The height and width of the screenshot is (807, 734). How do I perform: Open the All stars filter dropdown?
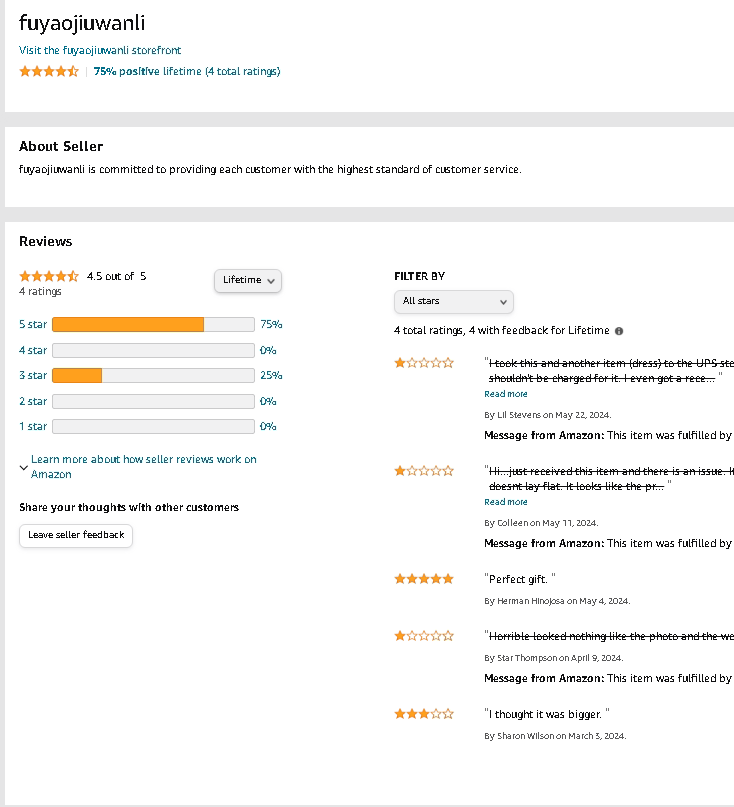point(453,301)
